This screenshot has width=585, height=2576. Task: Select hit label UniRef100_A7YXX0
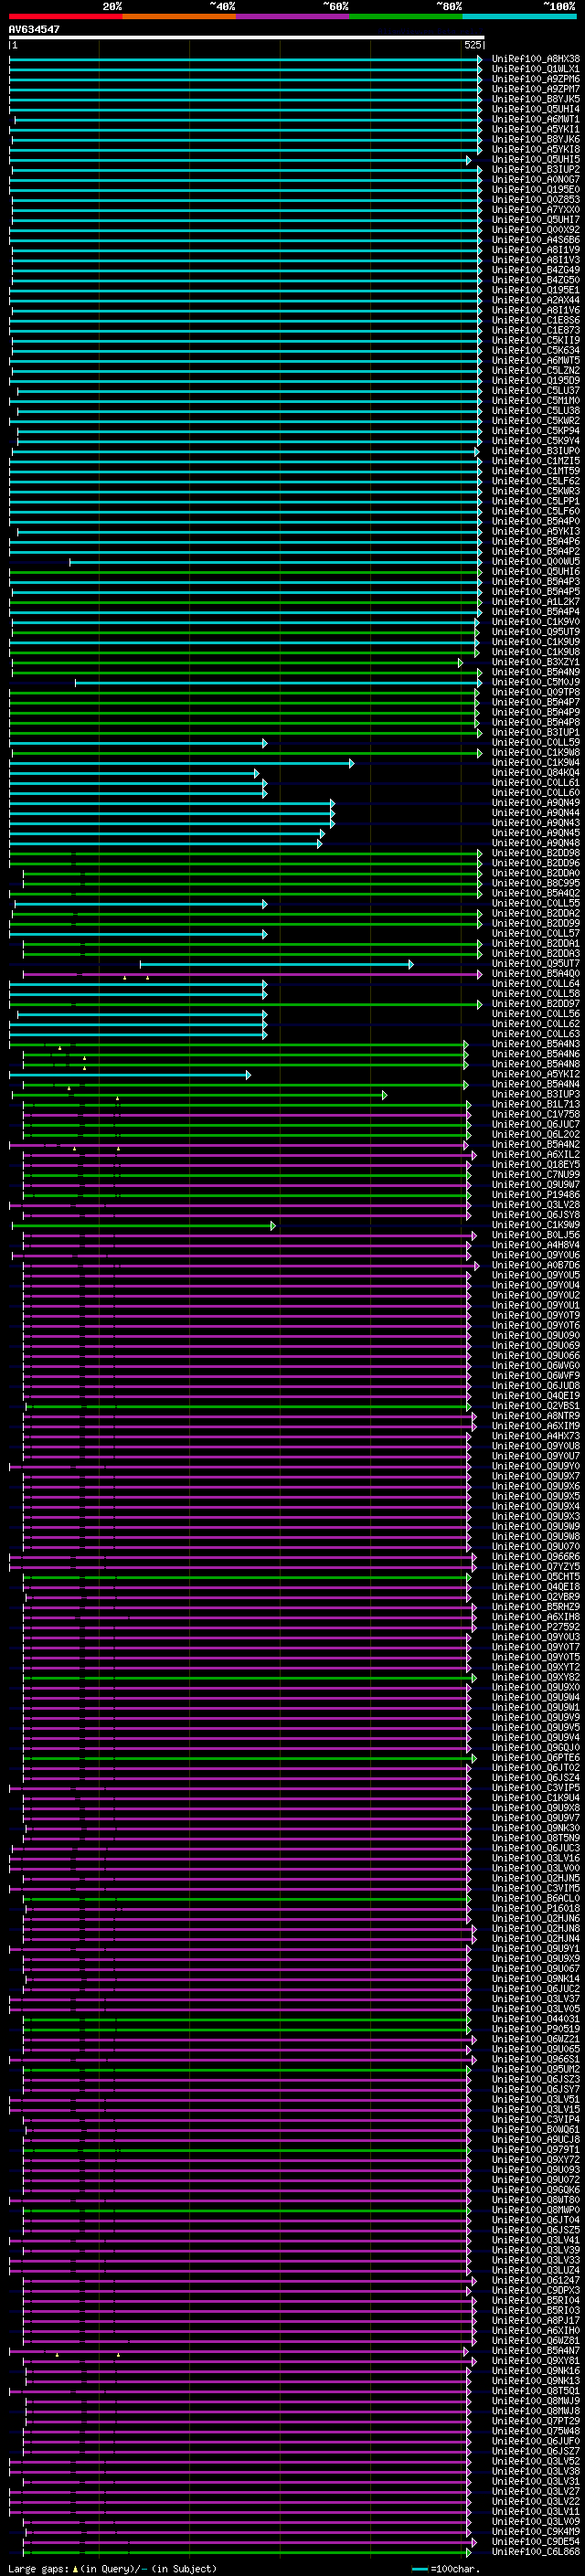click(536, 210)
